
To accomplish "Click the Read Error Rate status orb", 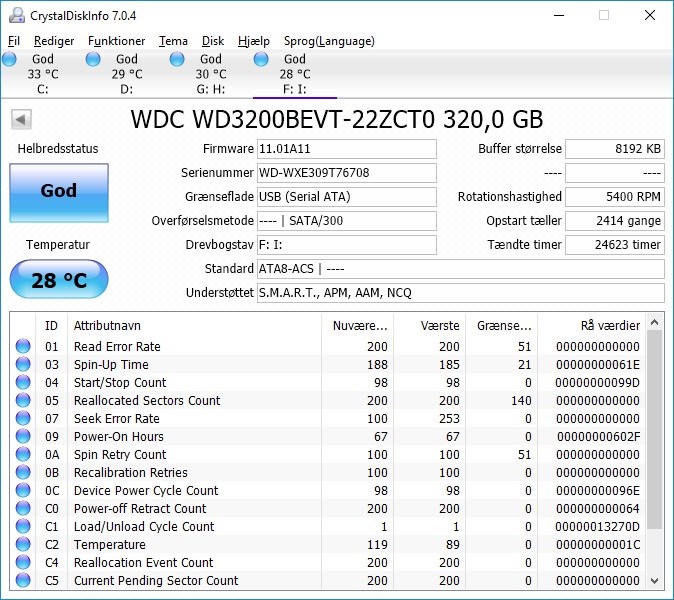I will [x=23, y=346].
